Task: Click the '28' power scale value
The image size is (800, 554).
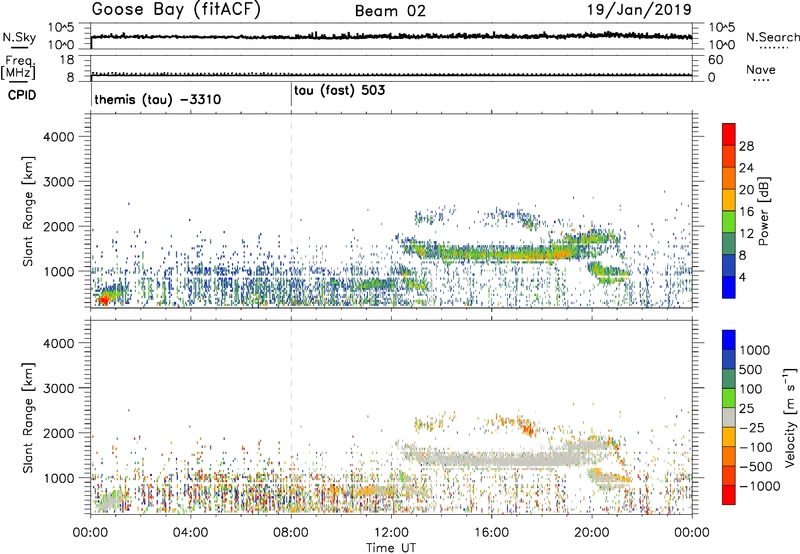Action: pyautogui.click(x=746, y=146)
